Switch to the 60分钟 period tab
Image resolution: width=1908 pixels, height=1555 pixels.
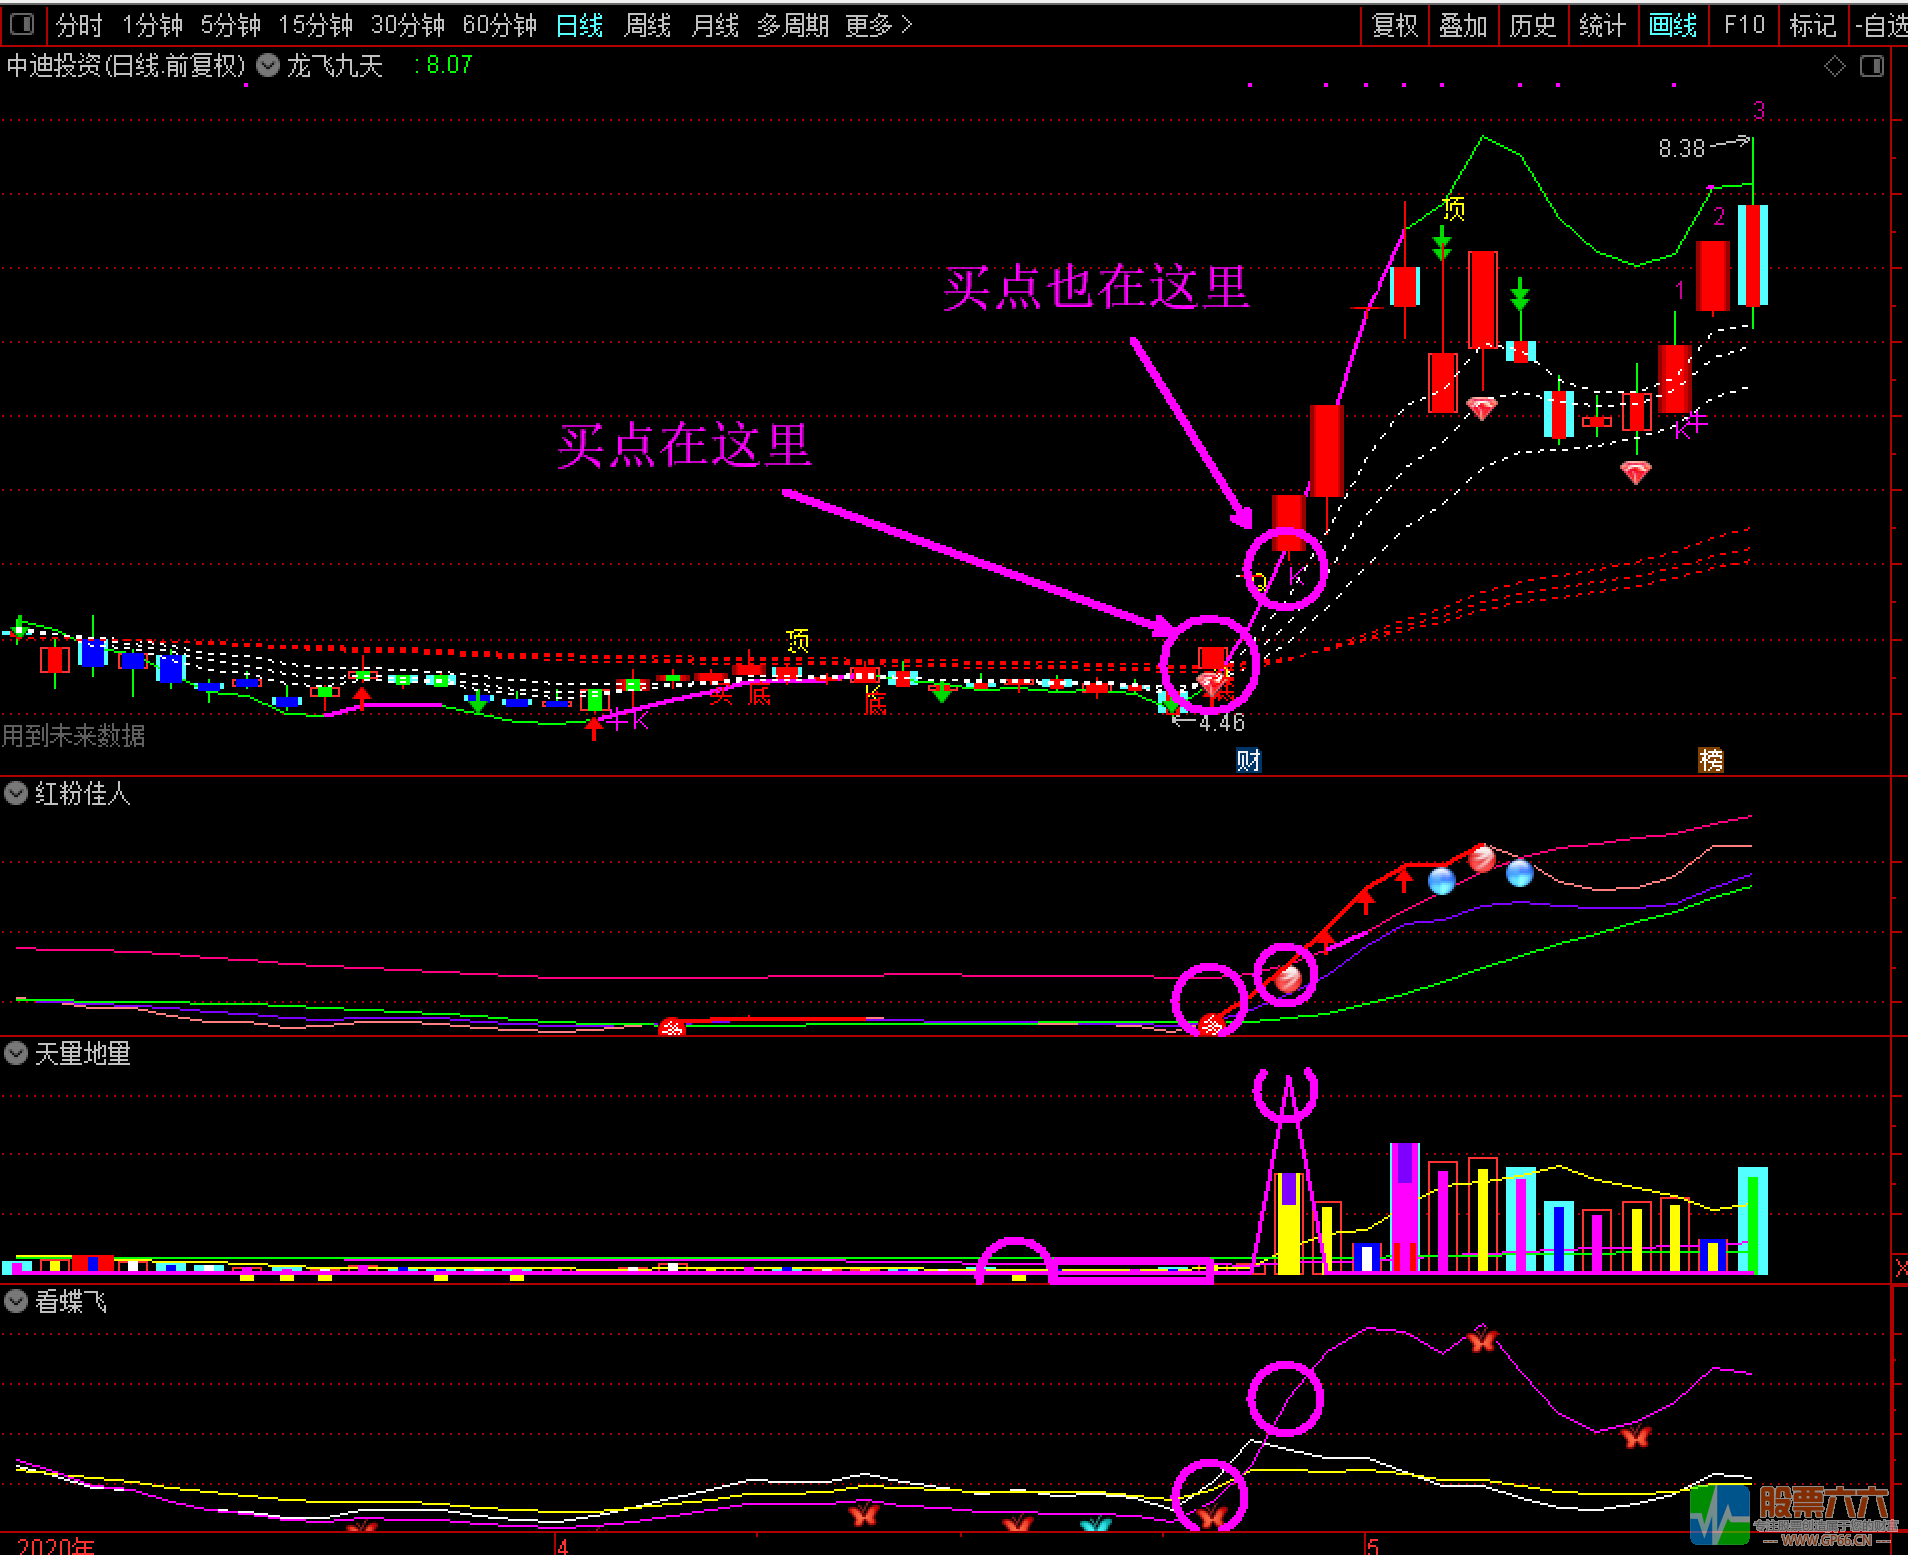click(x=499, y=25)
